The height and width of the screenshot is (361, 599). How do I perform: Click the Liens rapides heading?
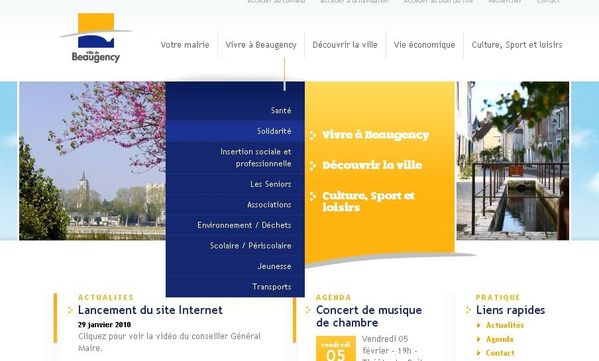pyautogui.click(x=510, y=310)
